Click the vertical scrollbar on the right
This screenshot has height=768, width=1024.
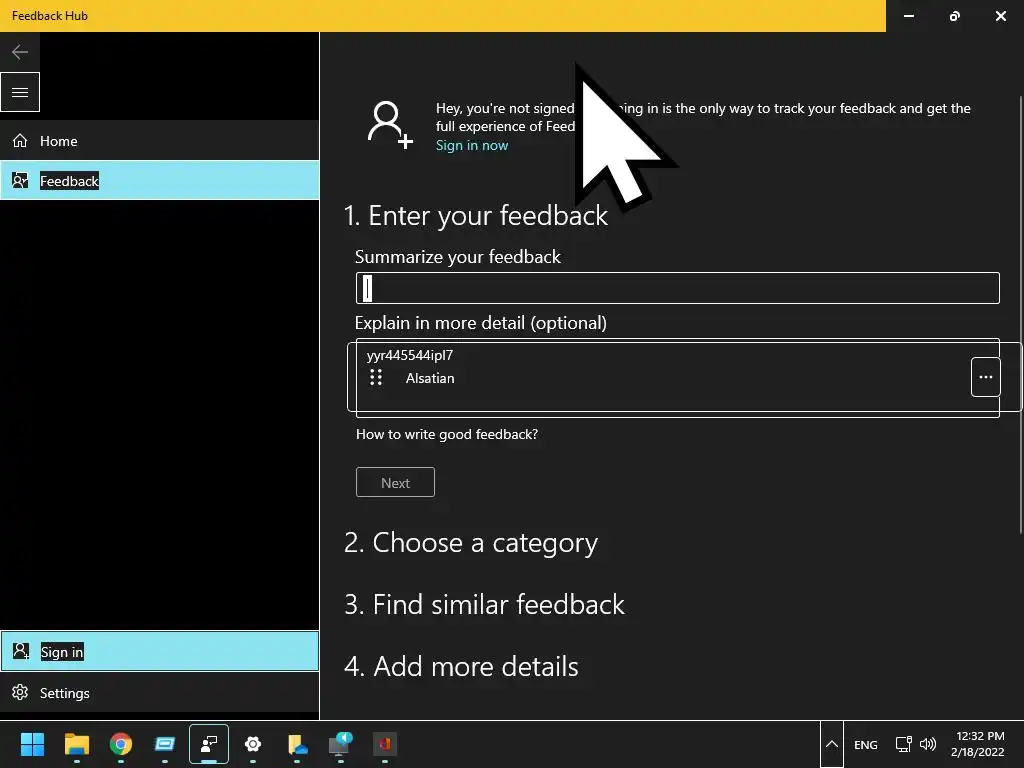1021,313
